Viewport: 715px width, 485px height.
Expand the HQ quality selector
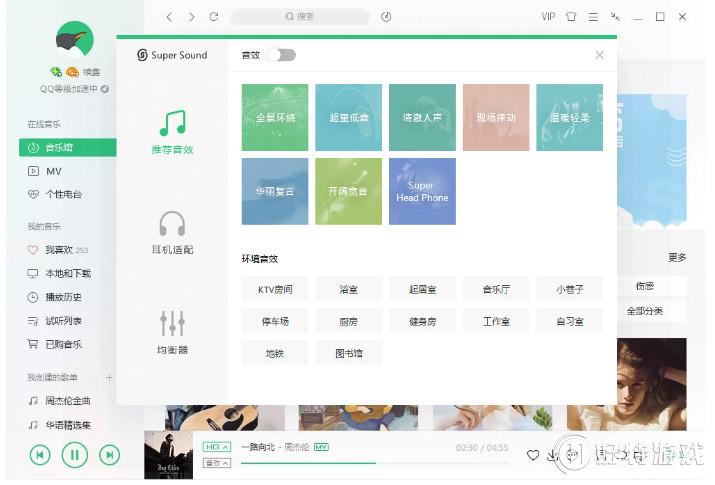tap(217, 447)
